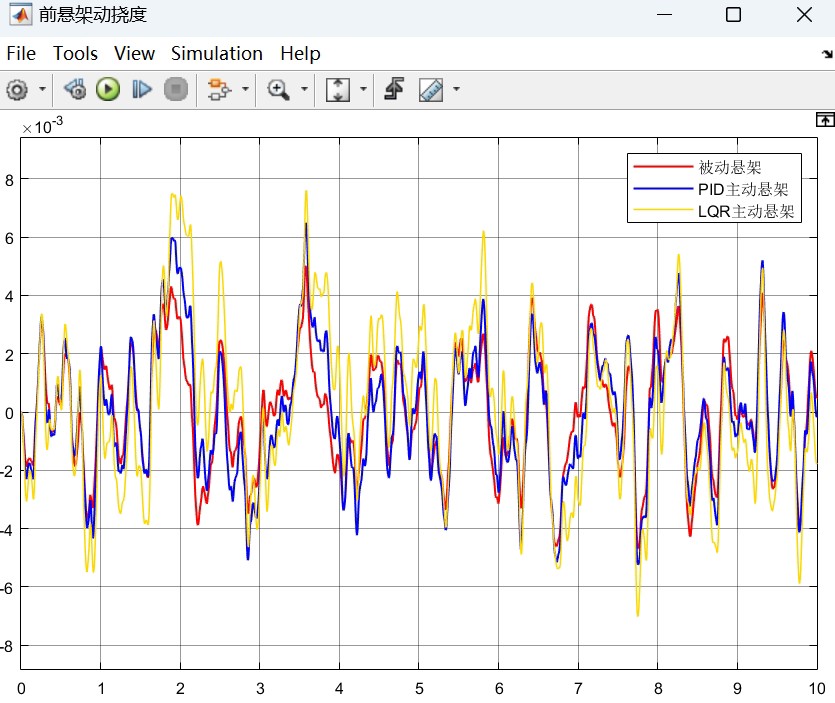Click the Scale Y-Axis Limits icon
Screen dimensions: 835x703
[x=338, y=90]
